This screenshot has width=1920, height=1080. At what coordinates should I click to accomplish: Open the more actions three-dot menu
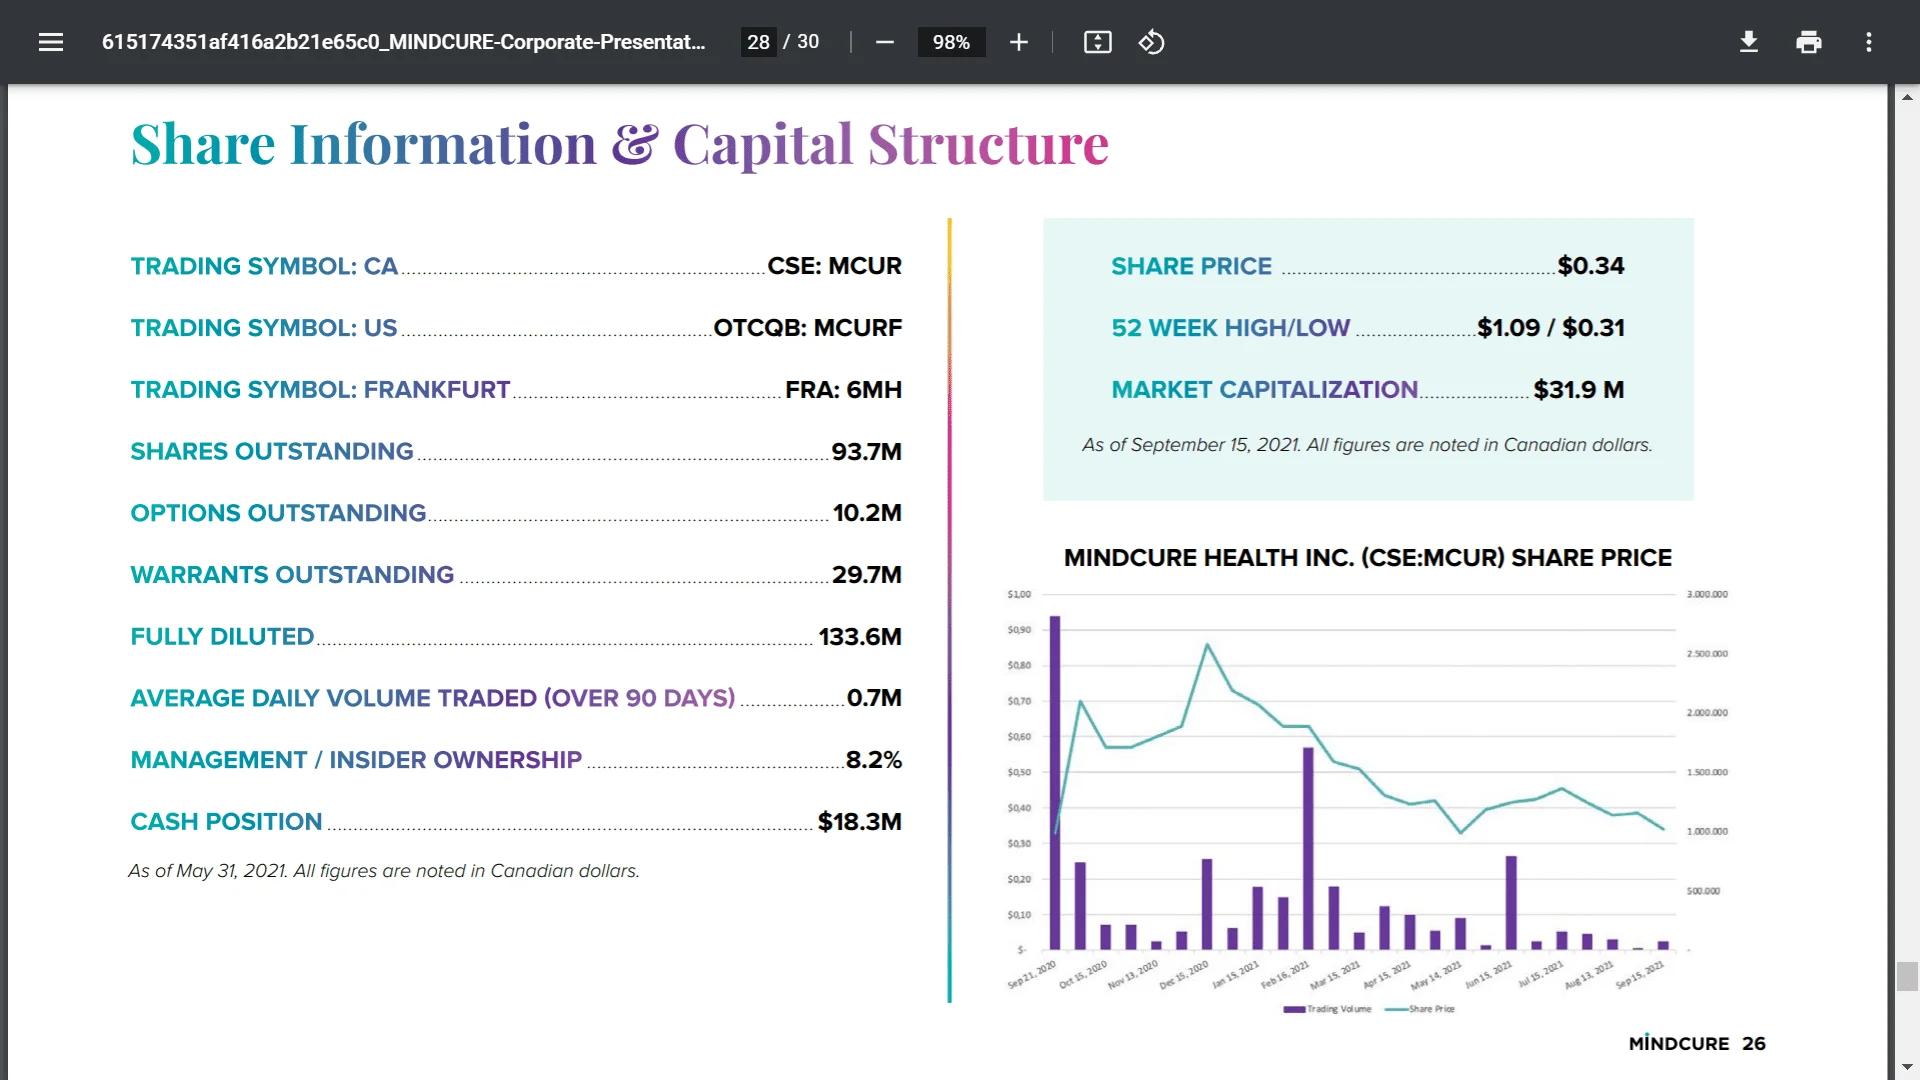[1869, 42]
